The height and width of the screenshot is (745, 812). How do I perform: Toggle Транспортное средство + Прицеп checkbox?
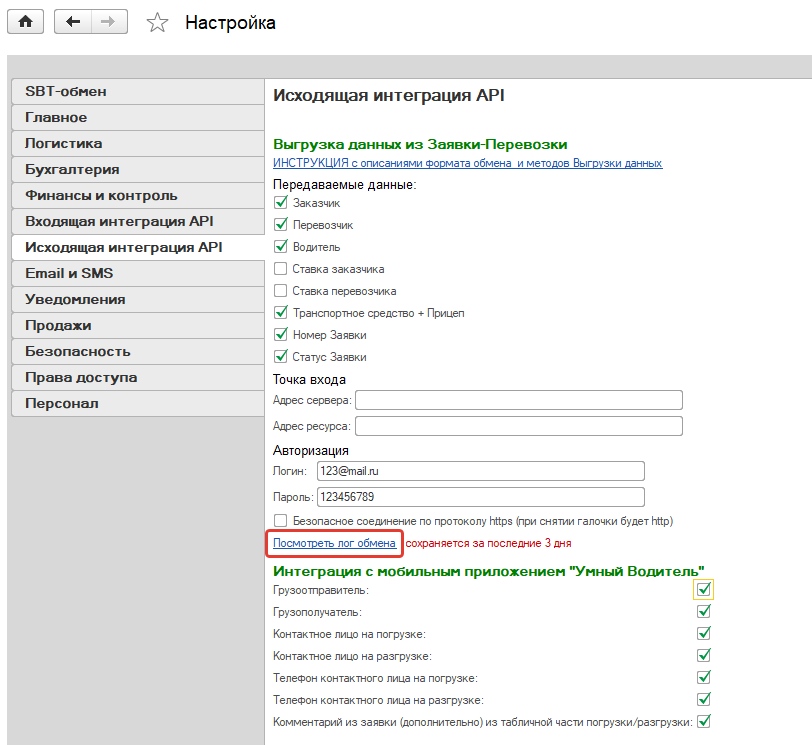click(281, 312)
